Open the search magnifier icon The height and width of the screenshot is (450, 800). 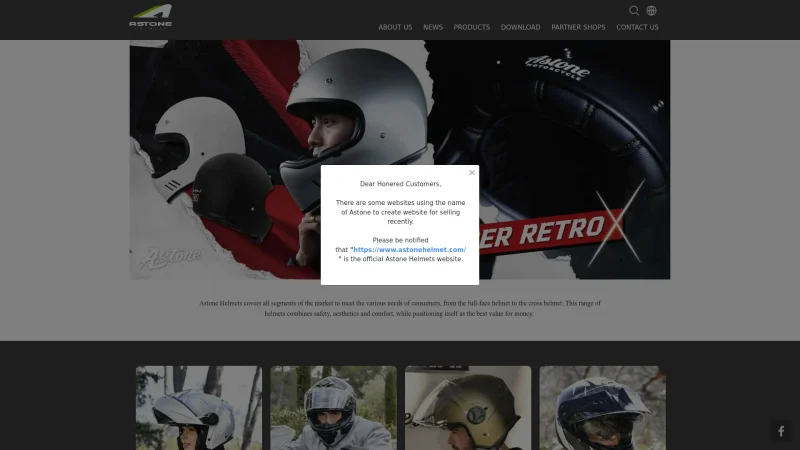(x=634, y=11)
